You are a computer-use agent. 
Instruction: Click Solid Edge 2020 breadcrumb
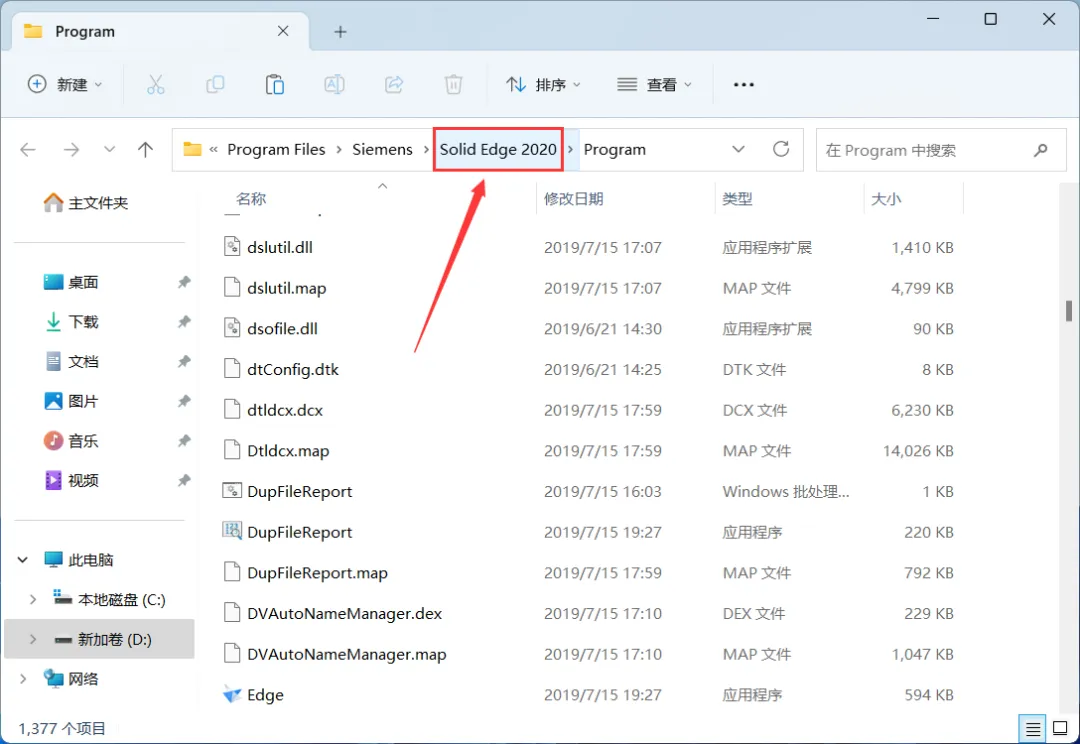[x=498, y=149]
